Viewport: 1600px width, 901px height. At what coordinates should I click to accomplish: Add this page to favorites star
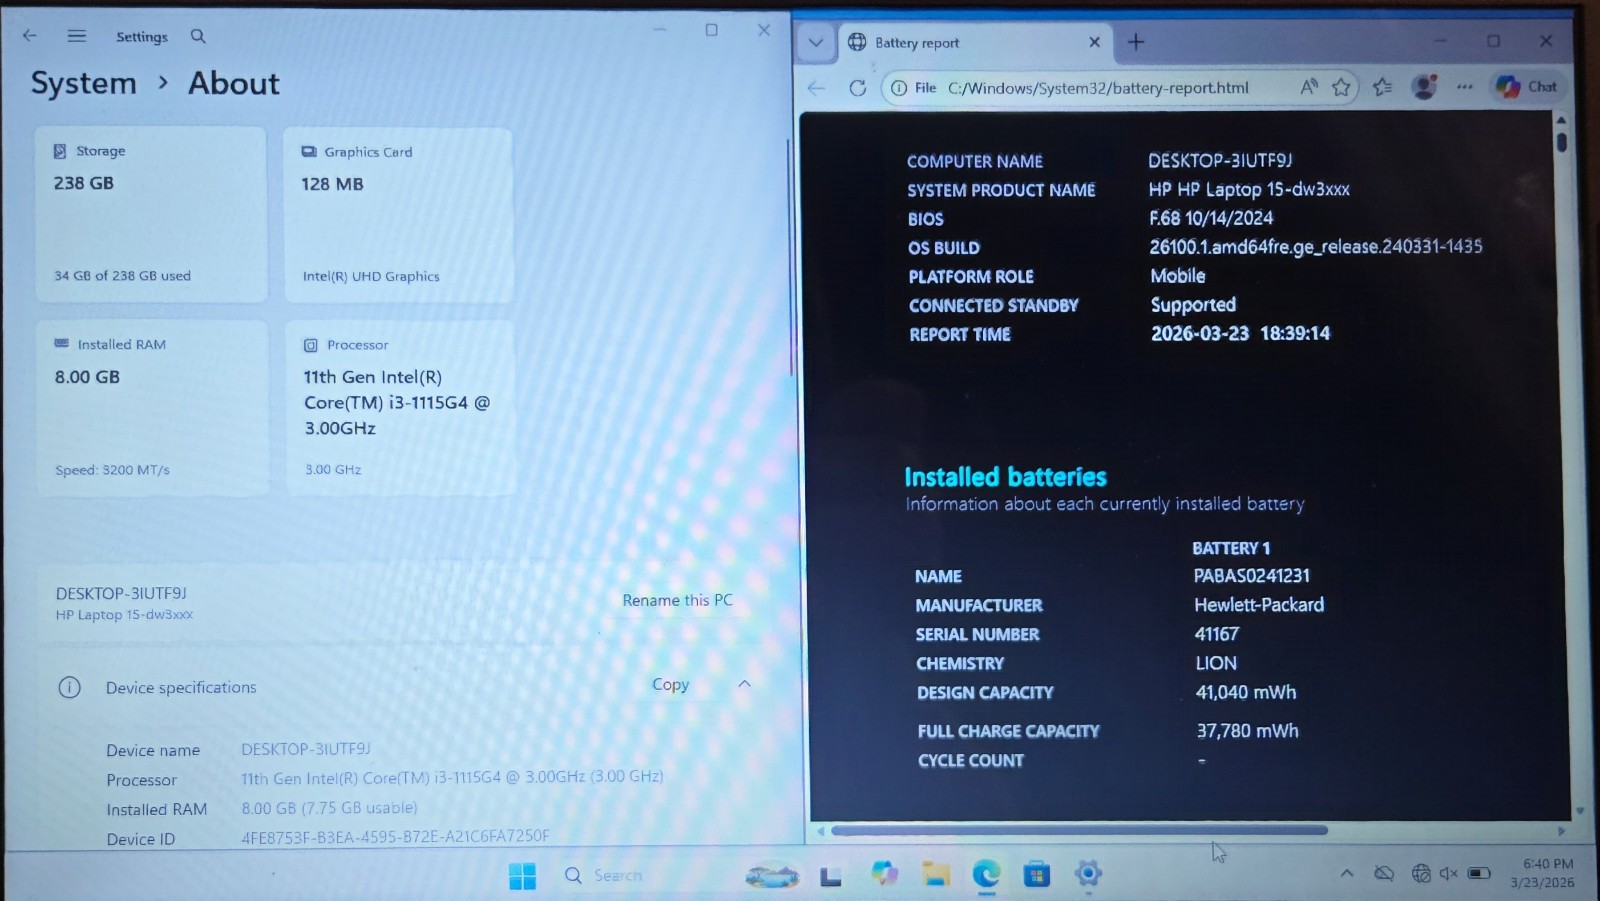click(1342, 87)
